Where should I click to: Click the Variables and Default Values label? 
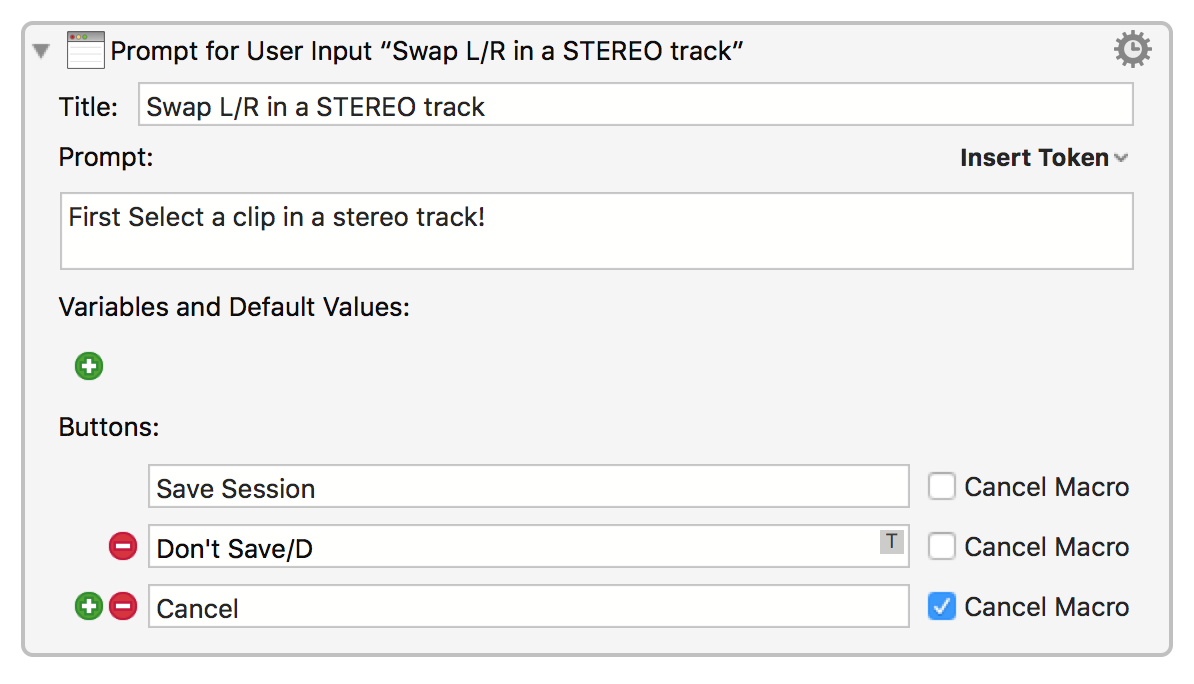click(234, 307)
